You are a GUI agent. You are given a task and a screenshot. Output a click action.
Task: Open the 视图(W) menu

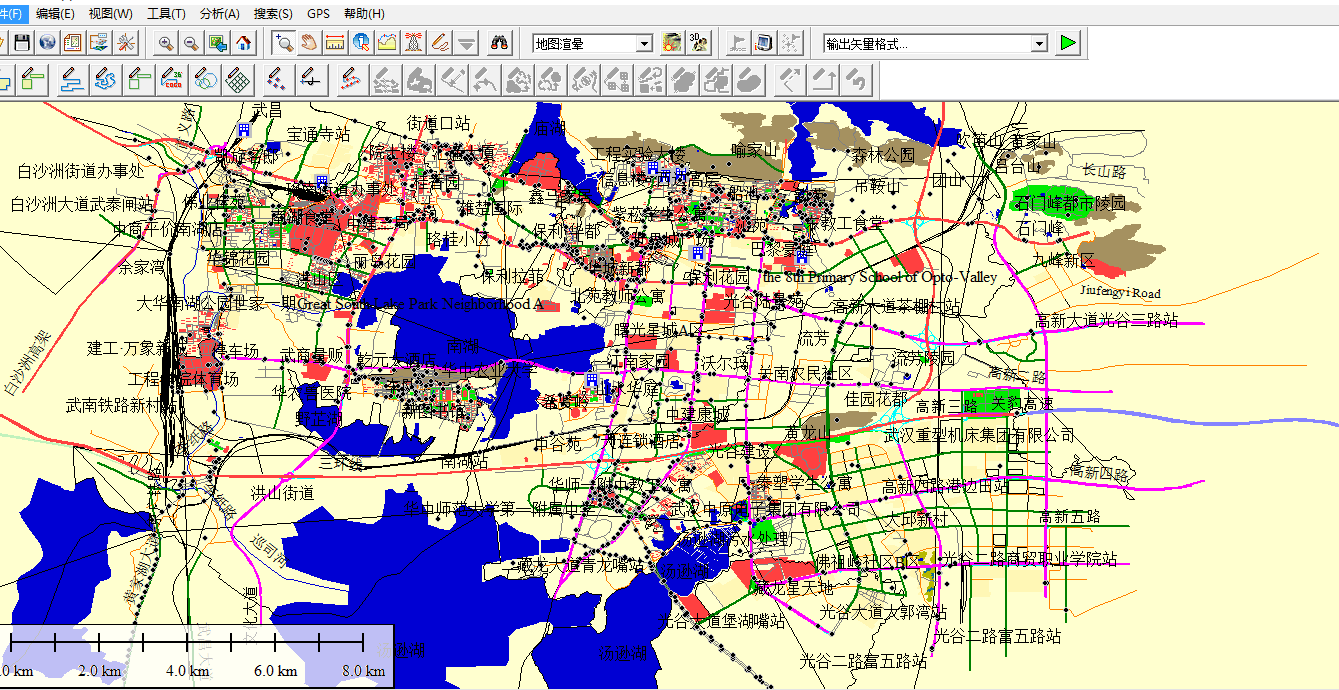click(x=110, y=14)
